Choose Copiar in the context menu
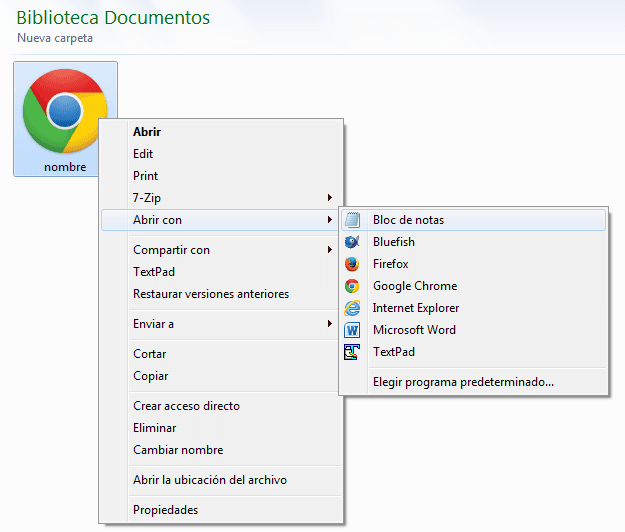Image resolution: width=625 pixels, height=532 pixels. pyautogui.click(x=222, y=376)
